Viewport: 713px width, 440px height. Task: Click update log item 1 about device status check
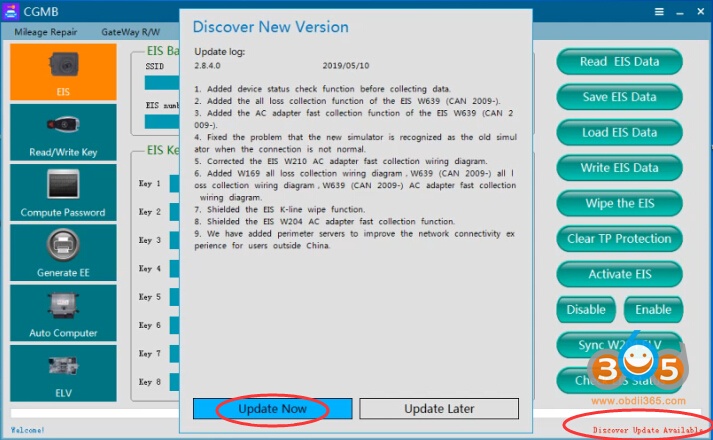[x=322, y=89]
